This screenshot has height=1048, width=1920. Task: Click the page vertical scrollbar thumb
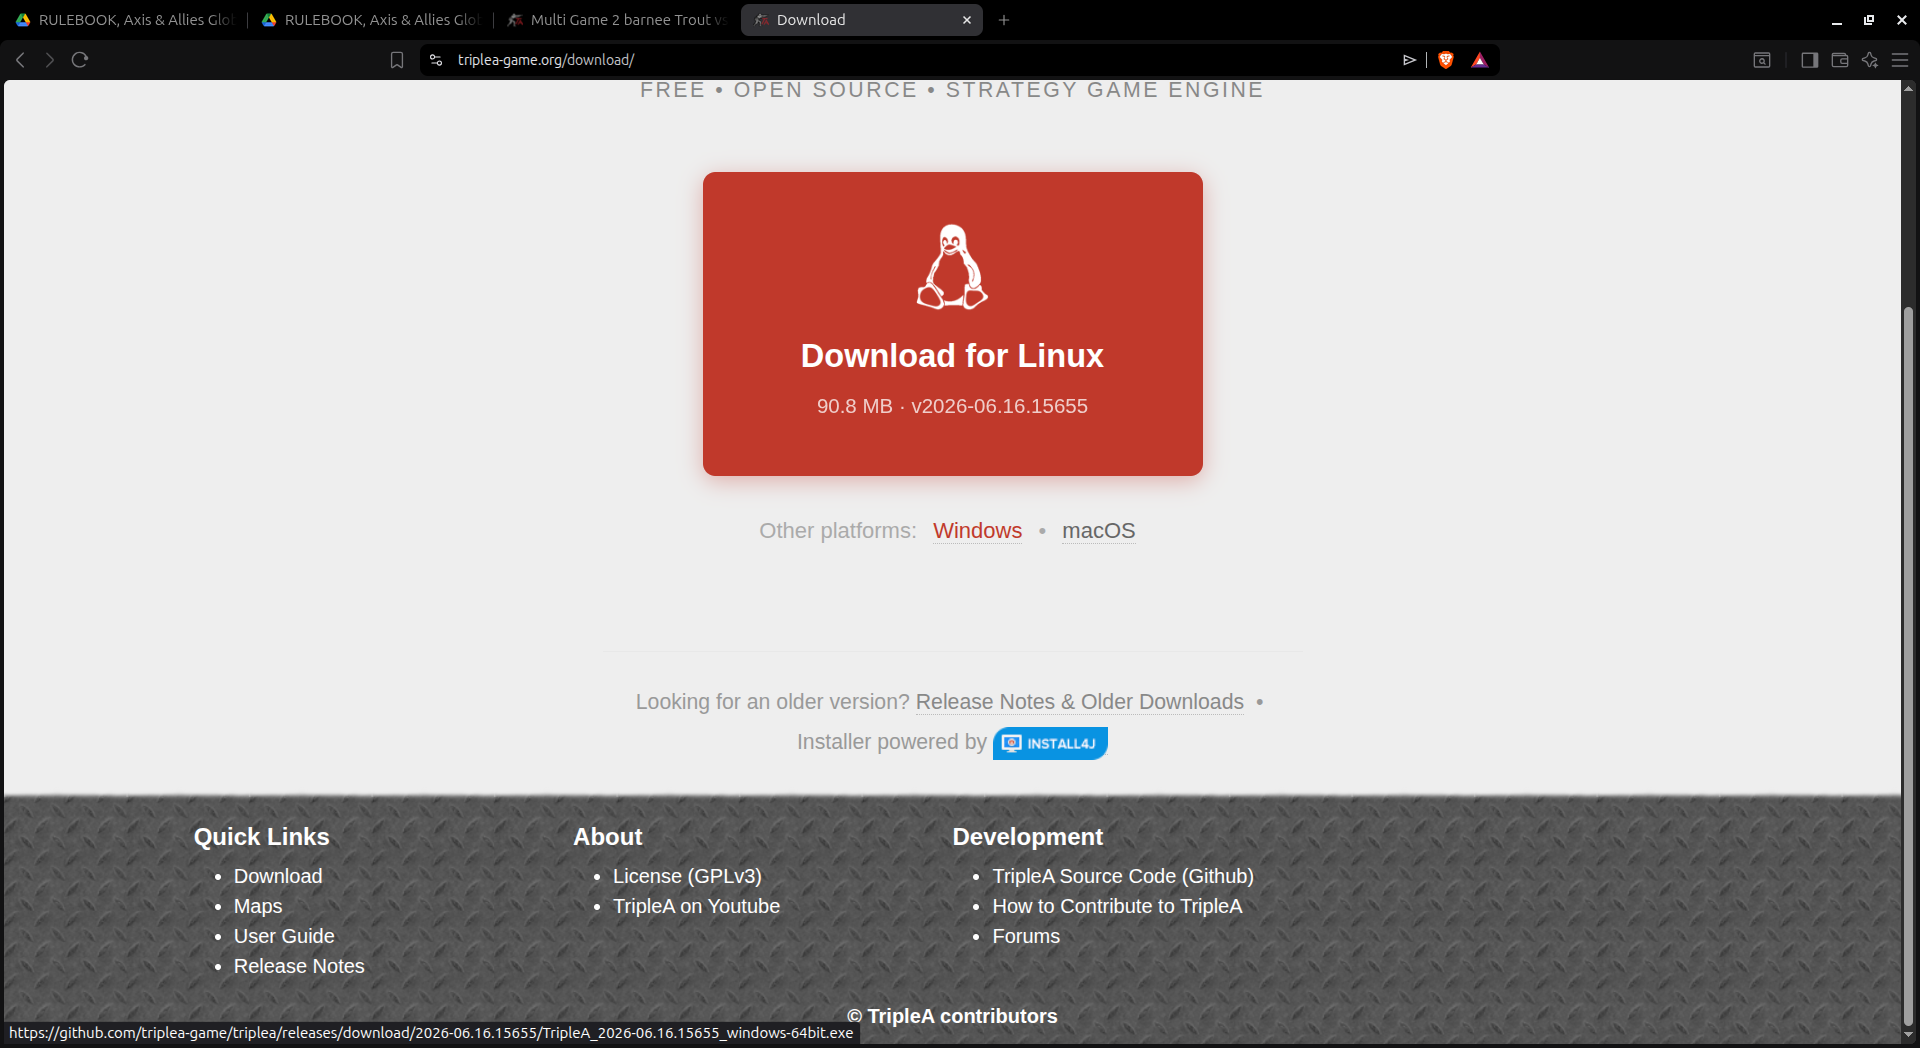pos(1908,665)
